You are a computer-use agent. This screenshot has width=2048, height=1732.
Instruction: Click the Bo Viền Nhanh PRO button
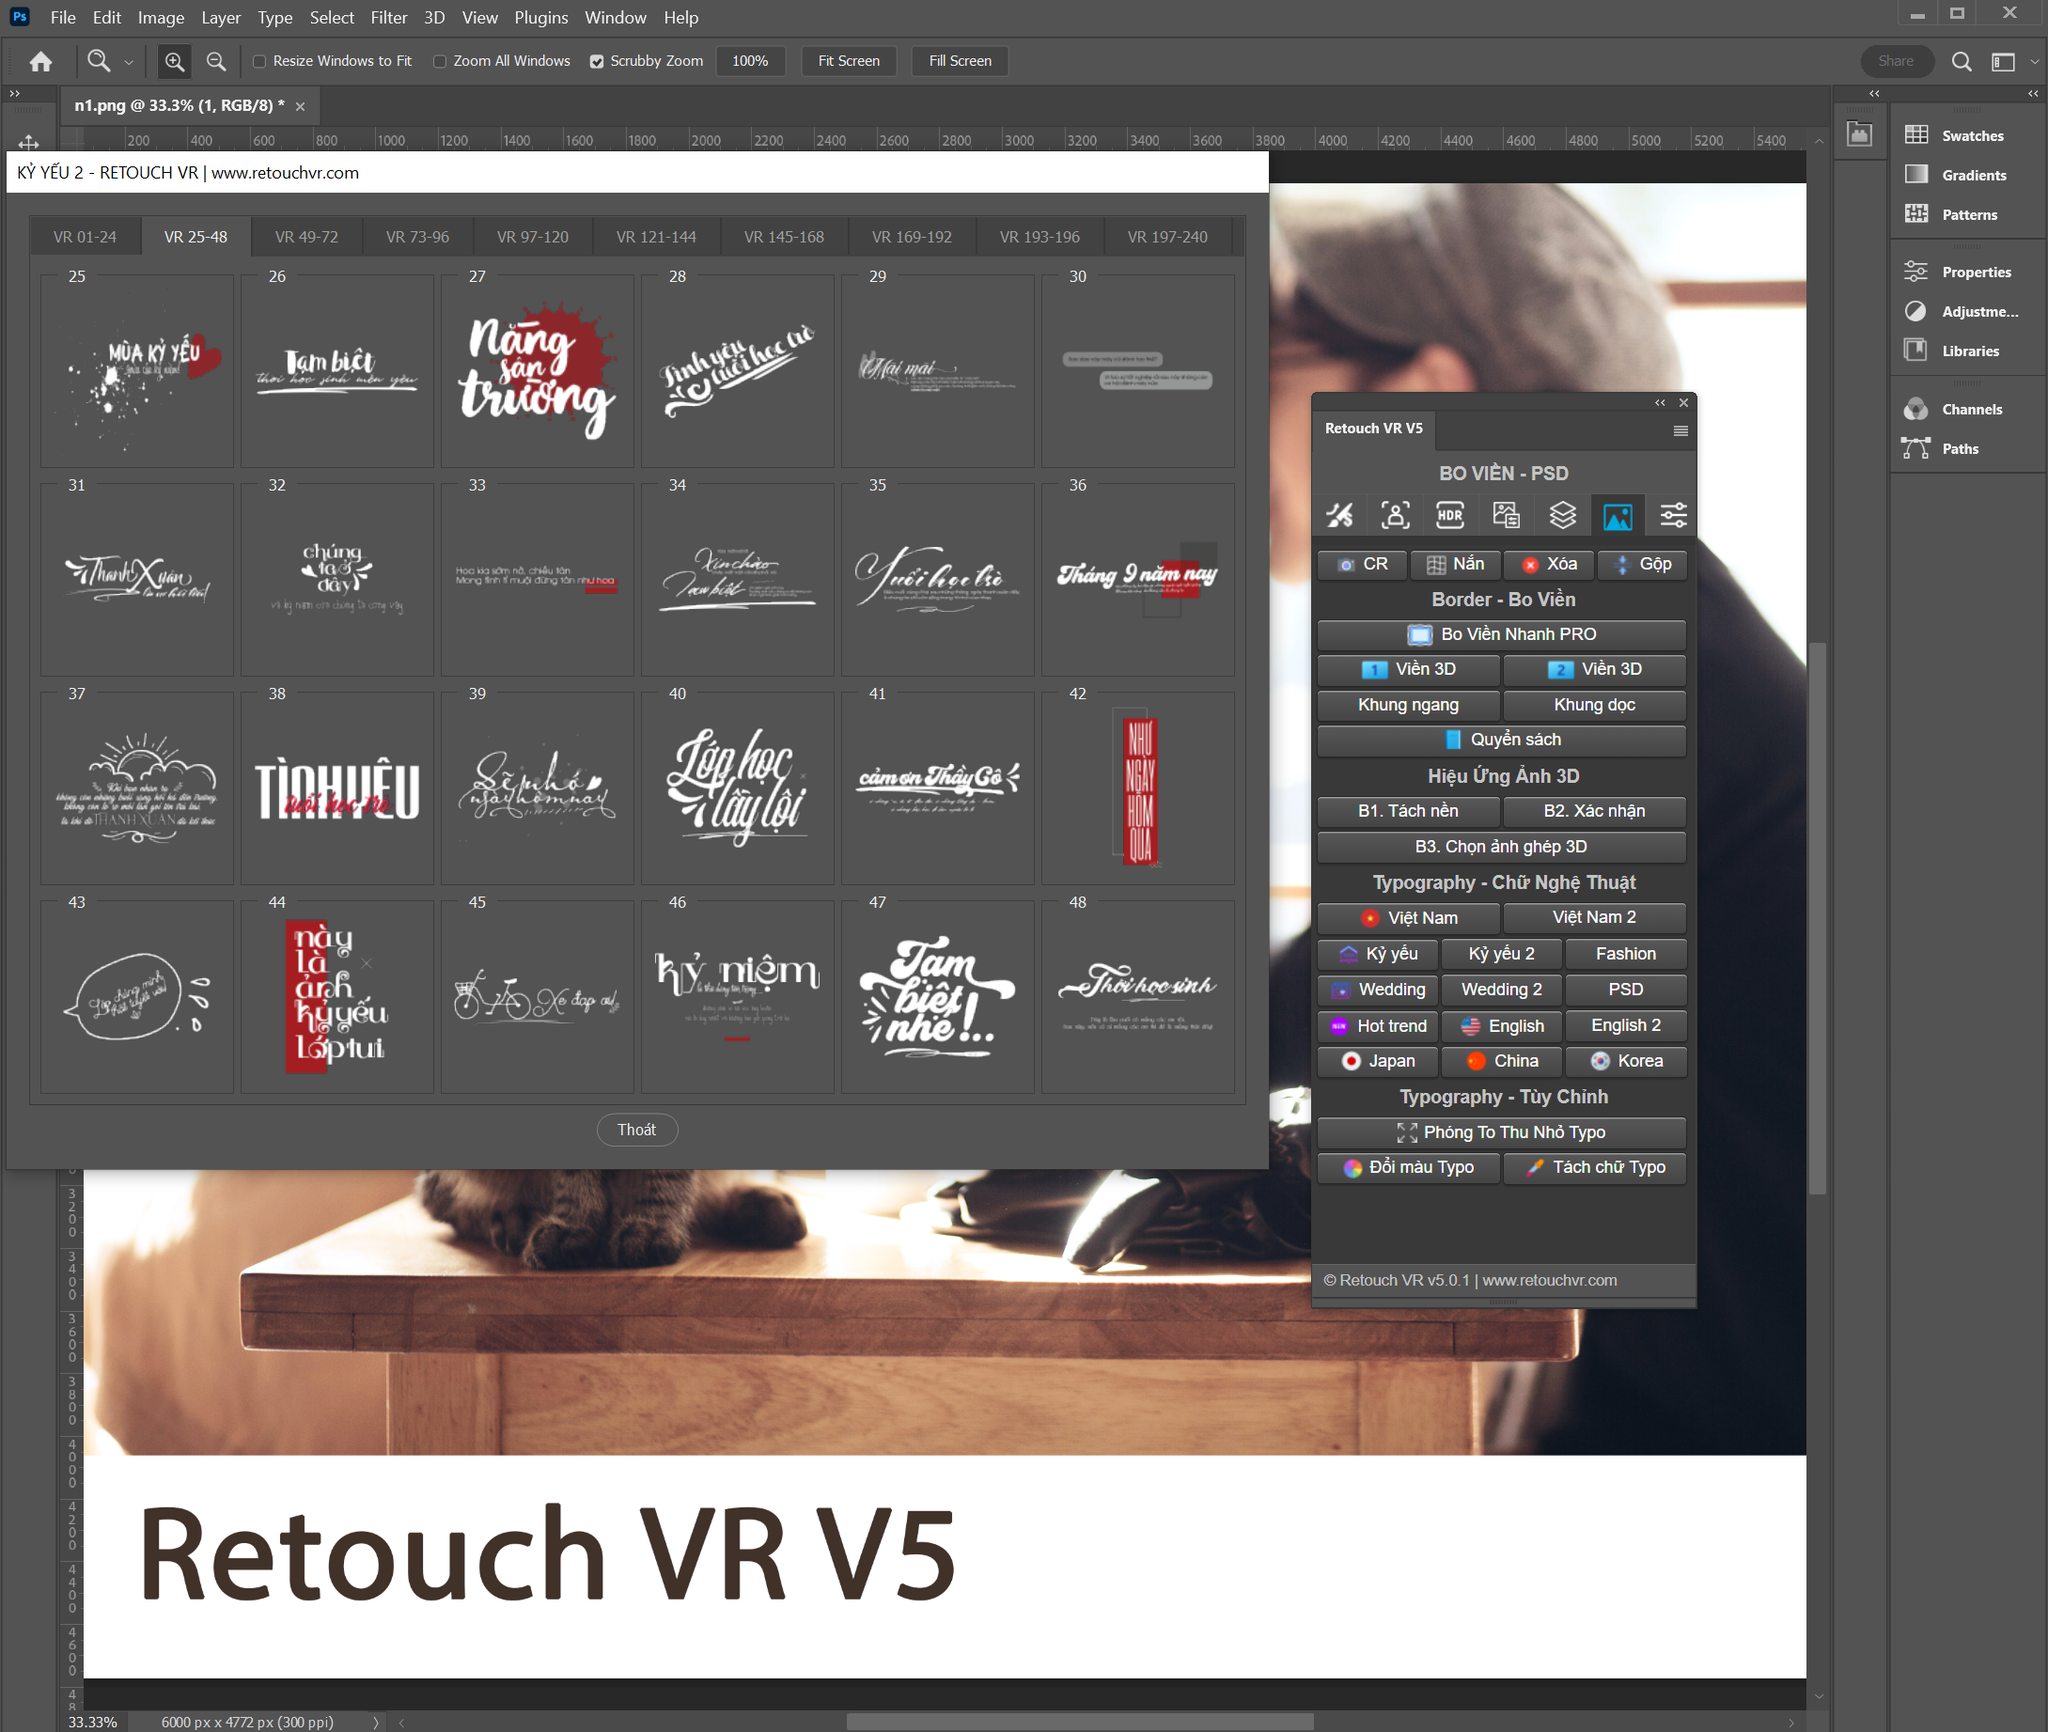pyautogui.click(x=1501, y=635)
